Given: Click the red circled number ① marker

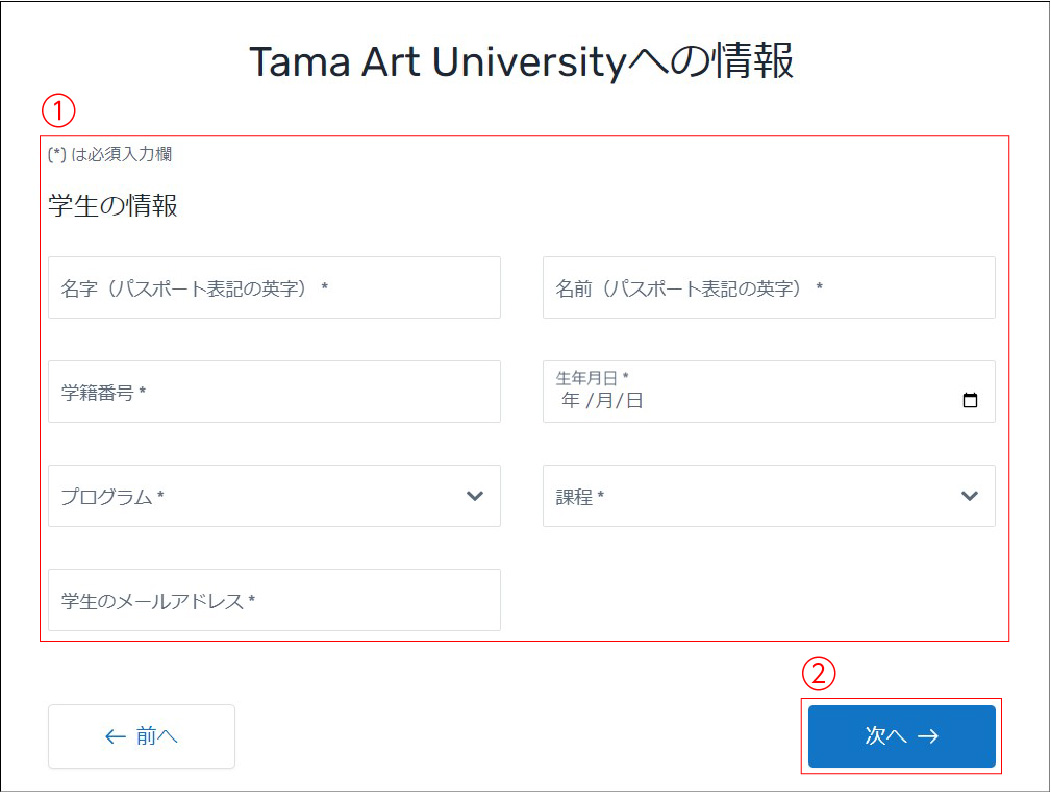Looking at the screenshot, I should (x=59, y=111).
